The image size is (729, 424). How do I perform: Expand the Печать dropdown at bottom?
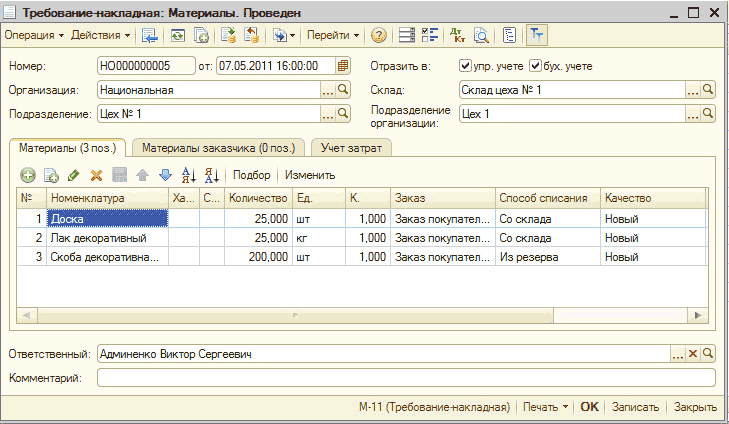tap(546, 407)
